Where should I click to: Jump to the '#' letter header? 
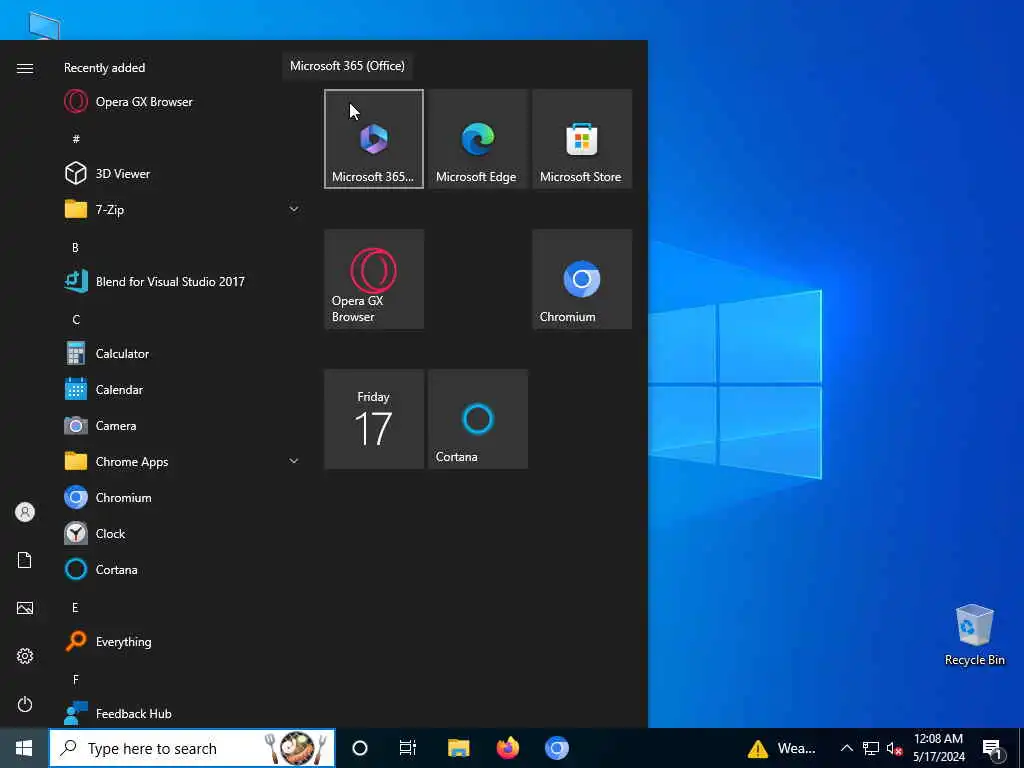76,139
